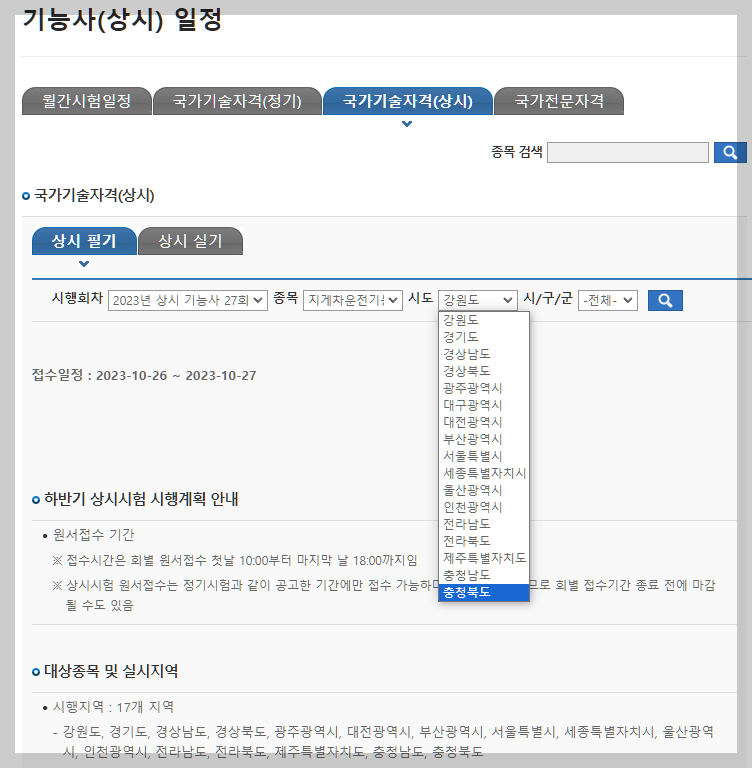Select 제주특별자치도 option
The width and height of the screenshot is (752, 768).
(484, 558)
